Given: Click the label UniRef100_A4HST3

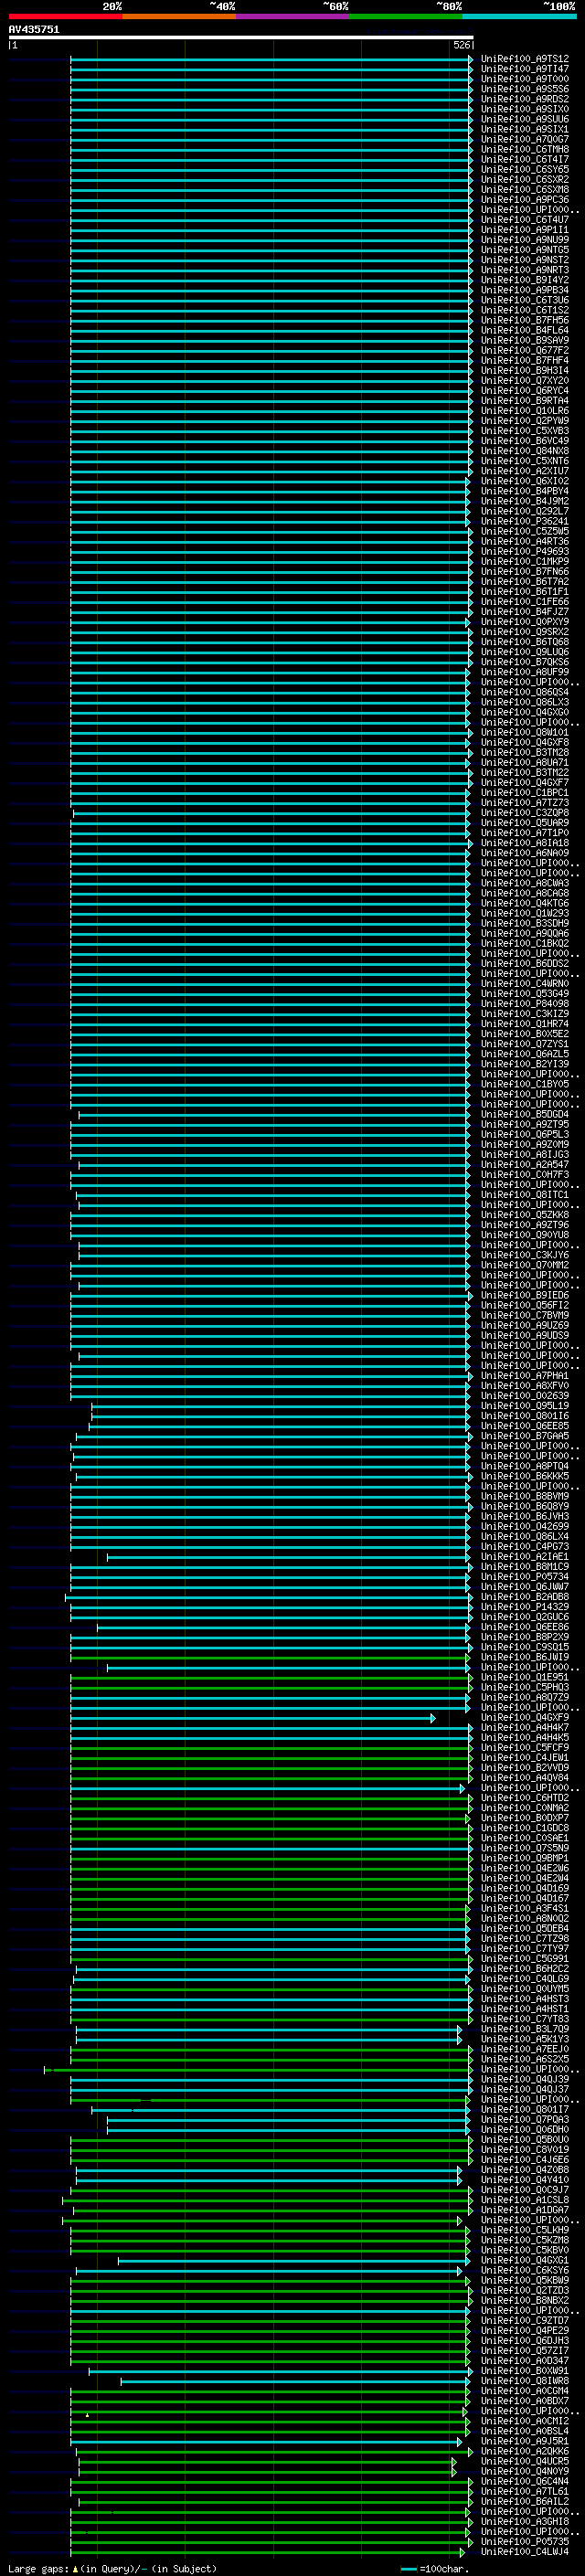Looking at the screenshot, I should [525, 1998].
